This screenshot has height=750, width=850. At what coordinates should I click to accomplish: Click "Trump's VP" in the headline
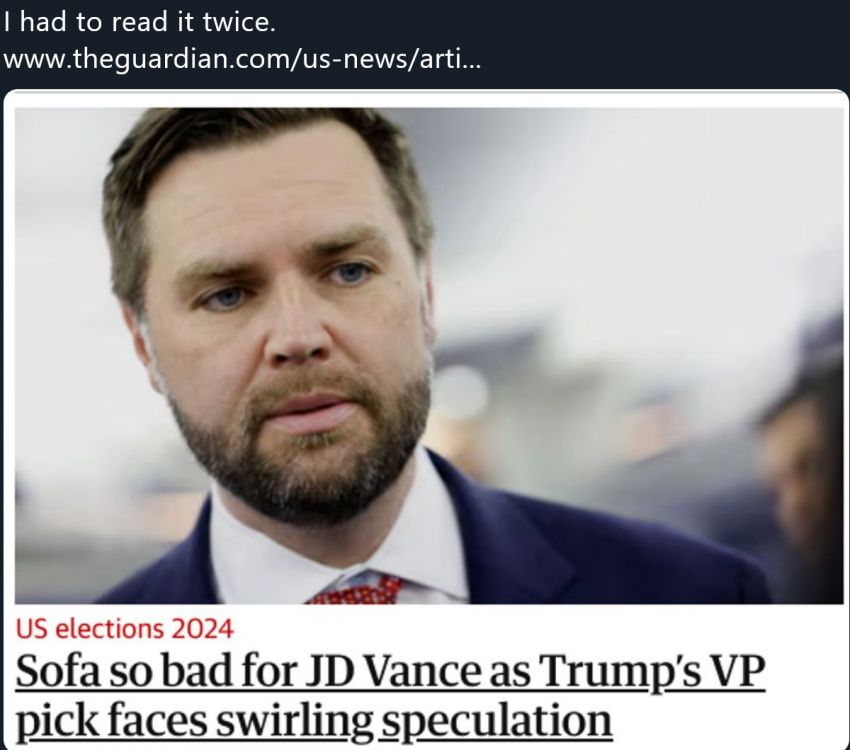tap(652, 671)
